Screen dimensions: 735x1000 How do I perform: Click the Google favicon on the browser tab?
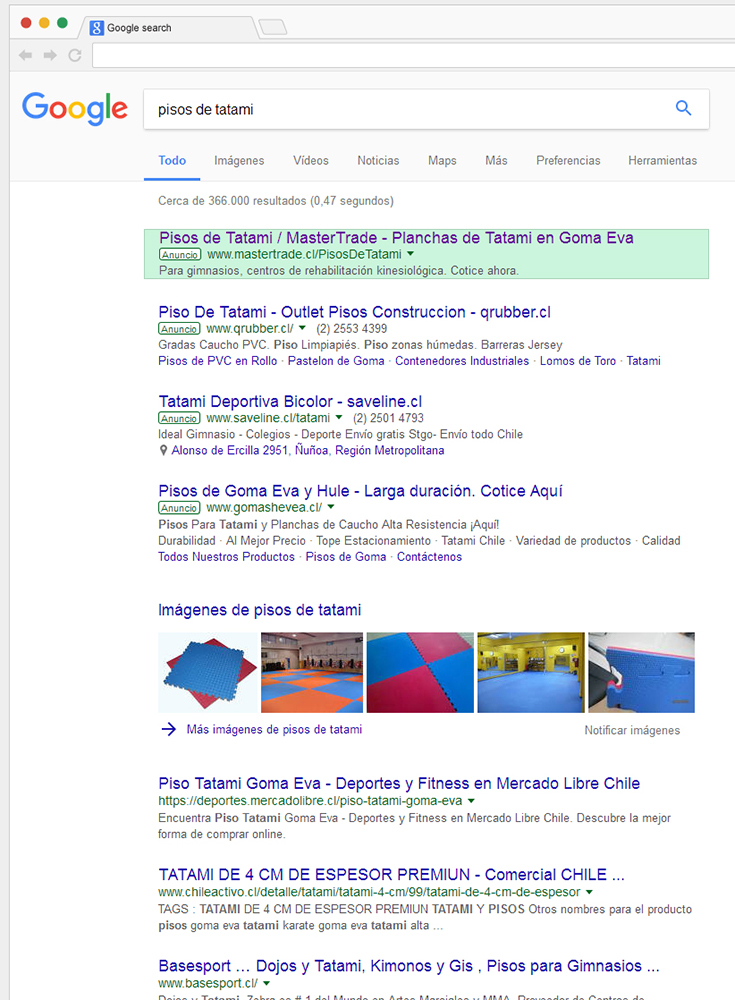(x=97, y=28)
